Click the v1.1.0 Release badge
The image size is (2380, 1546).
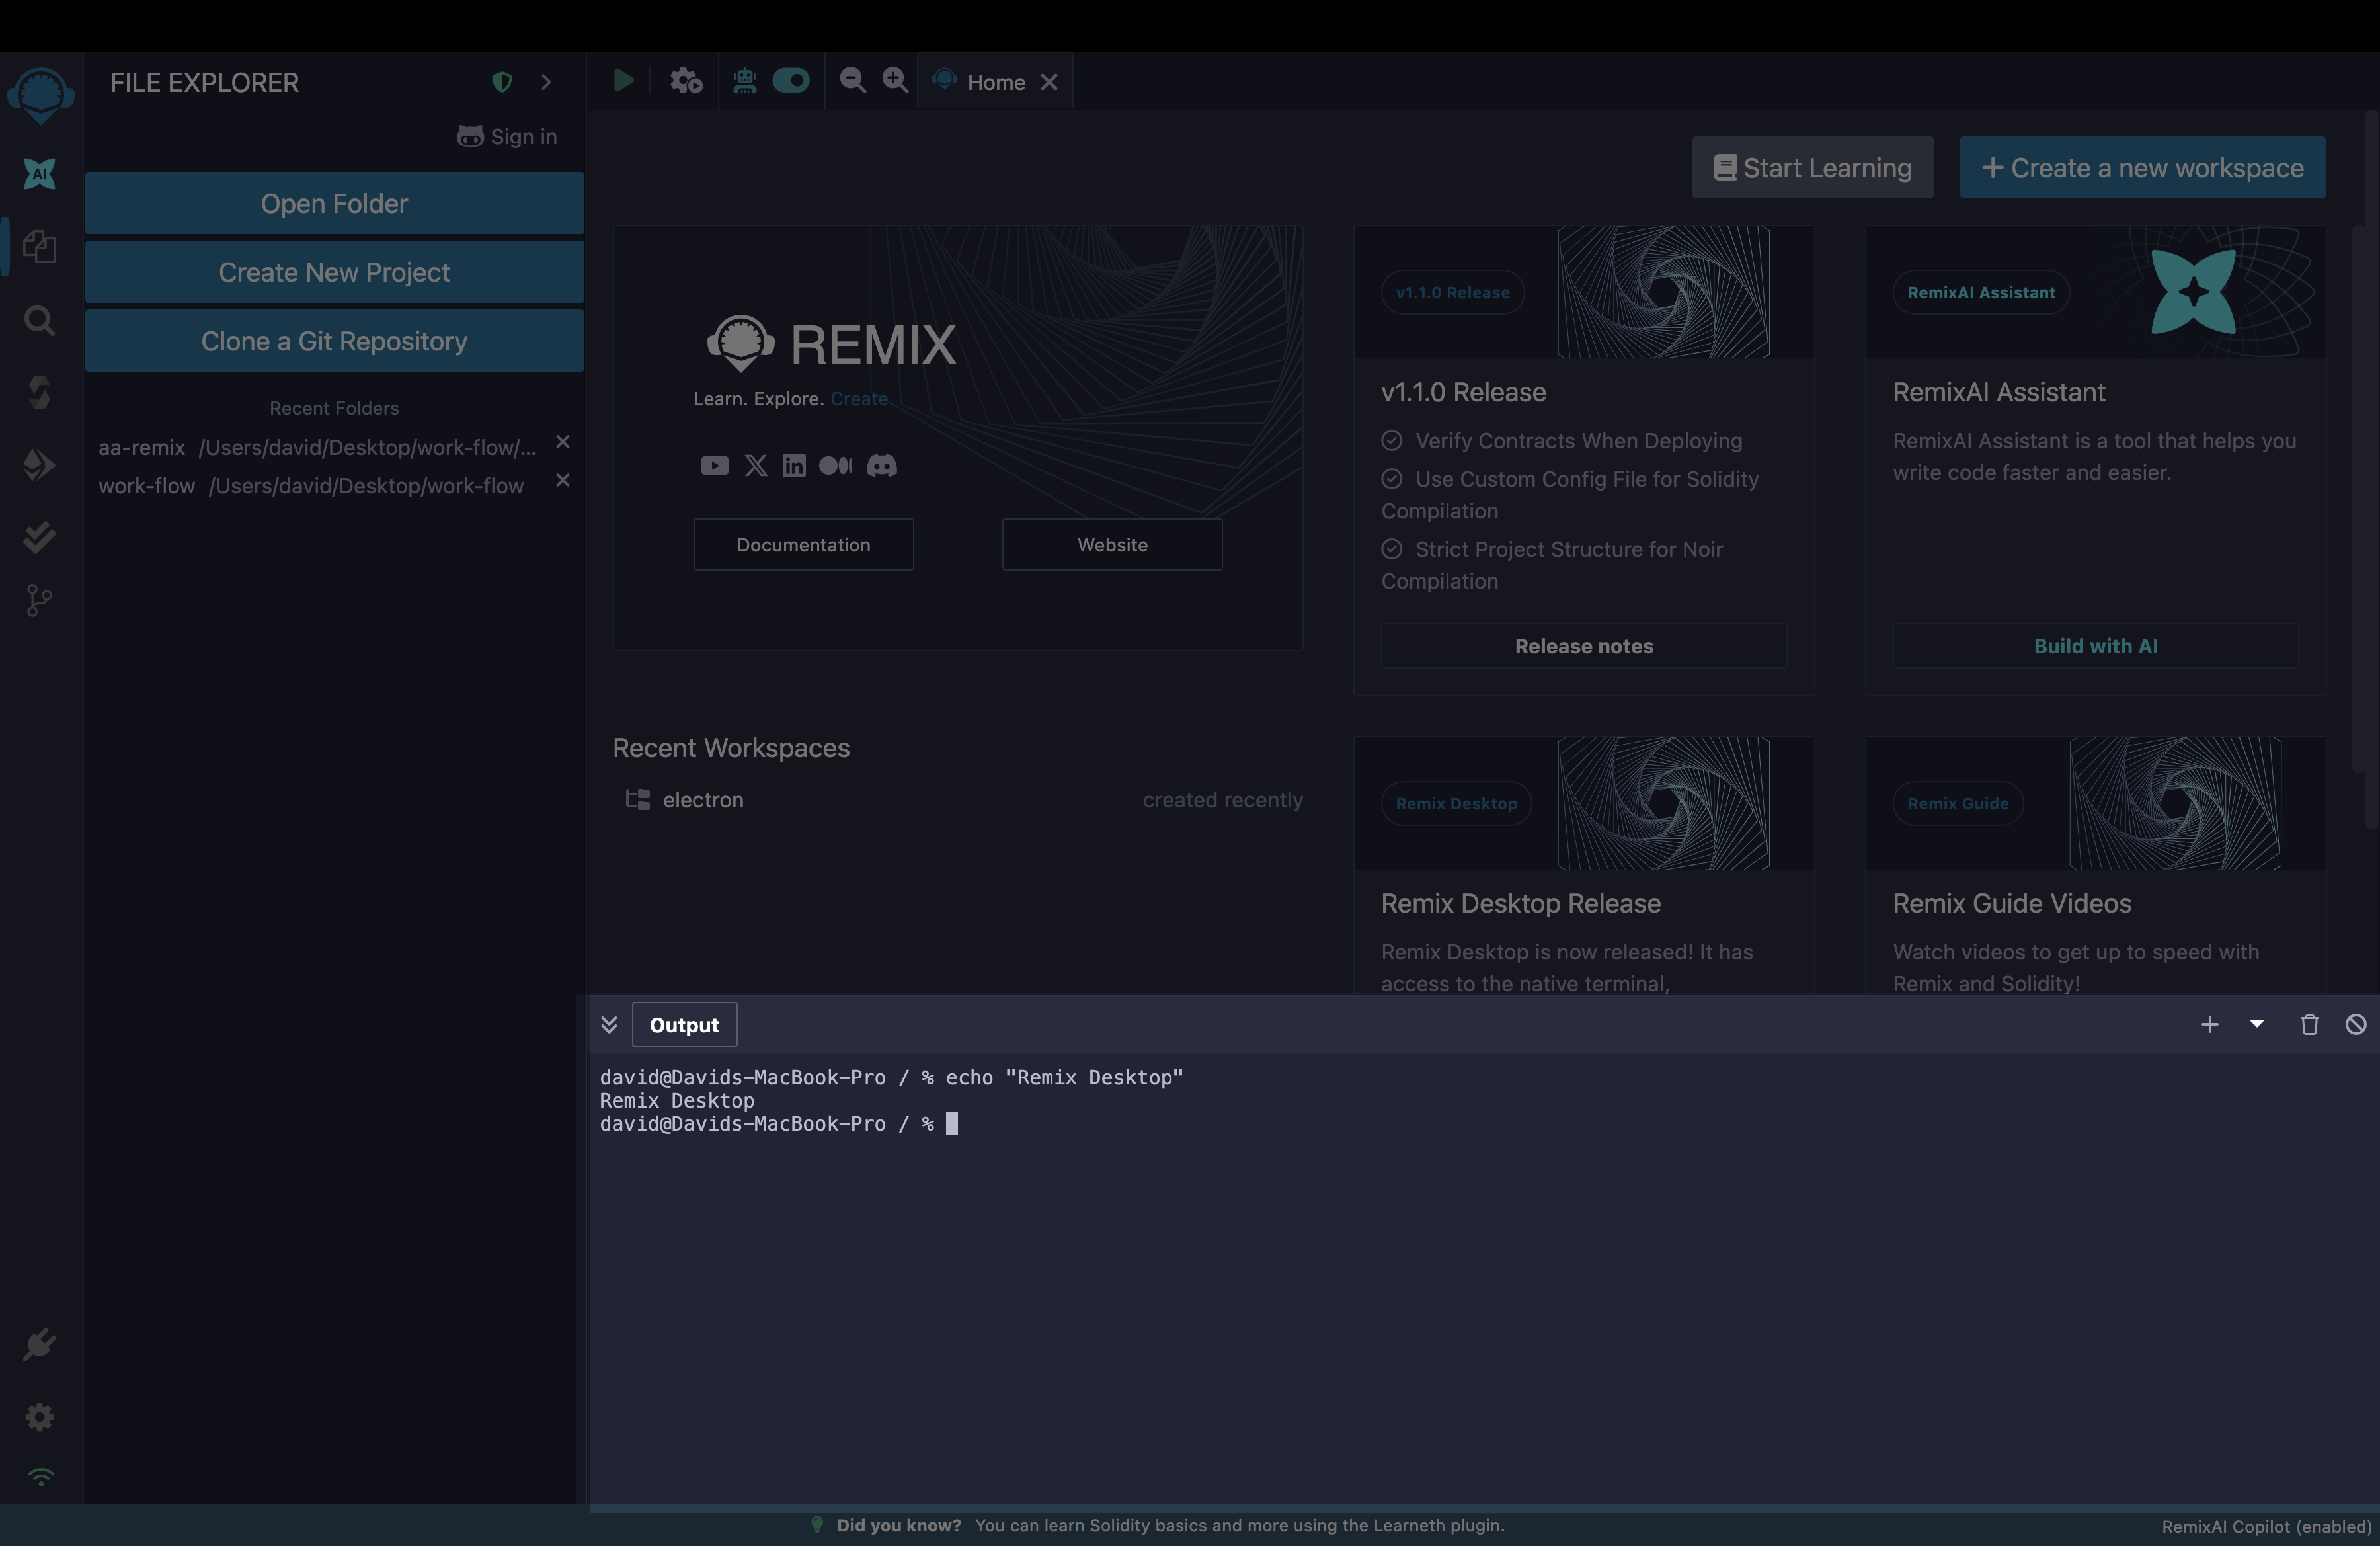point(1453,292)
